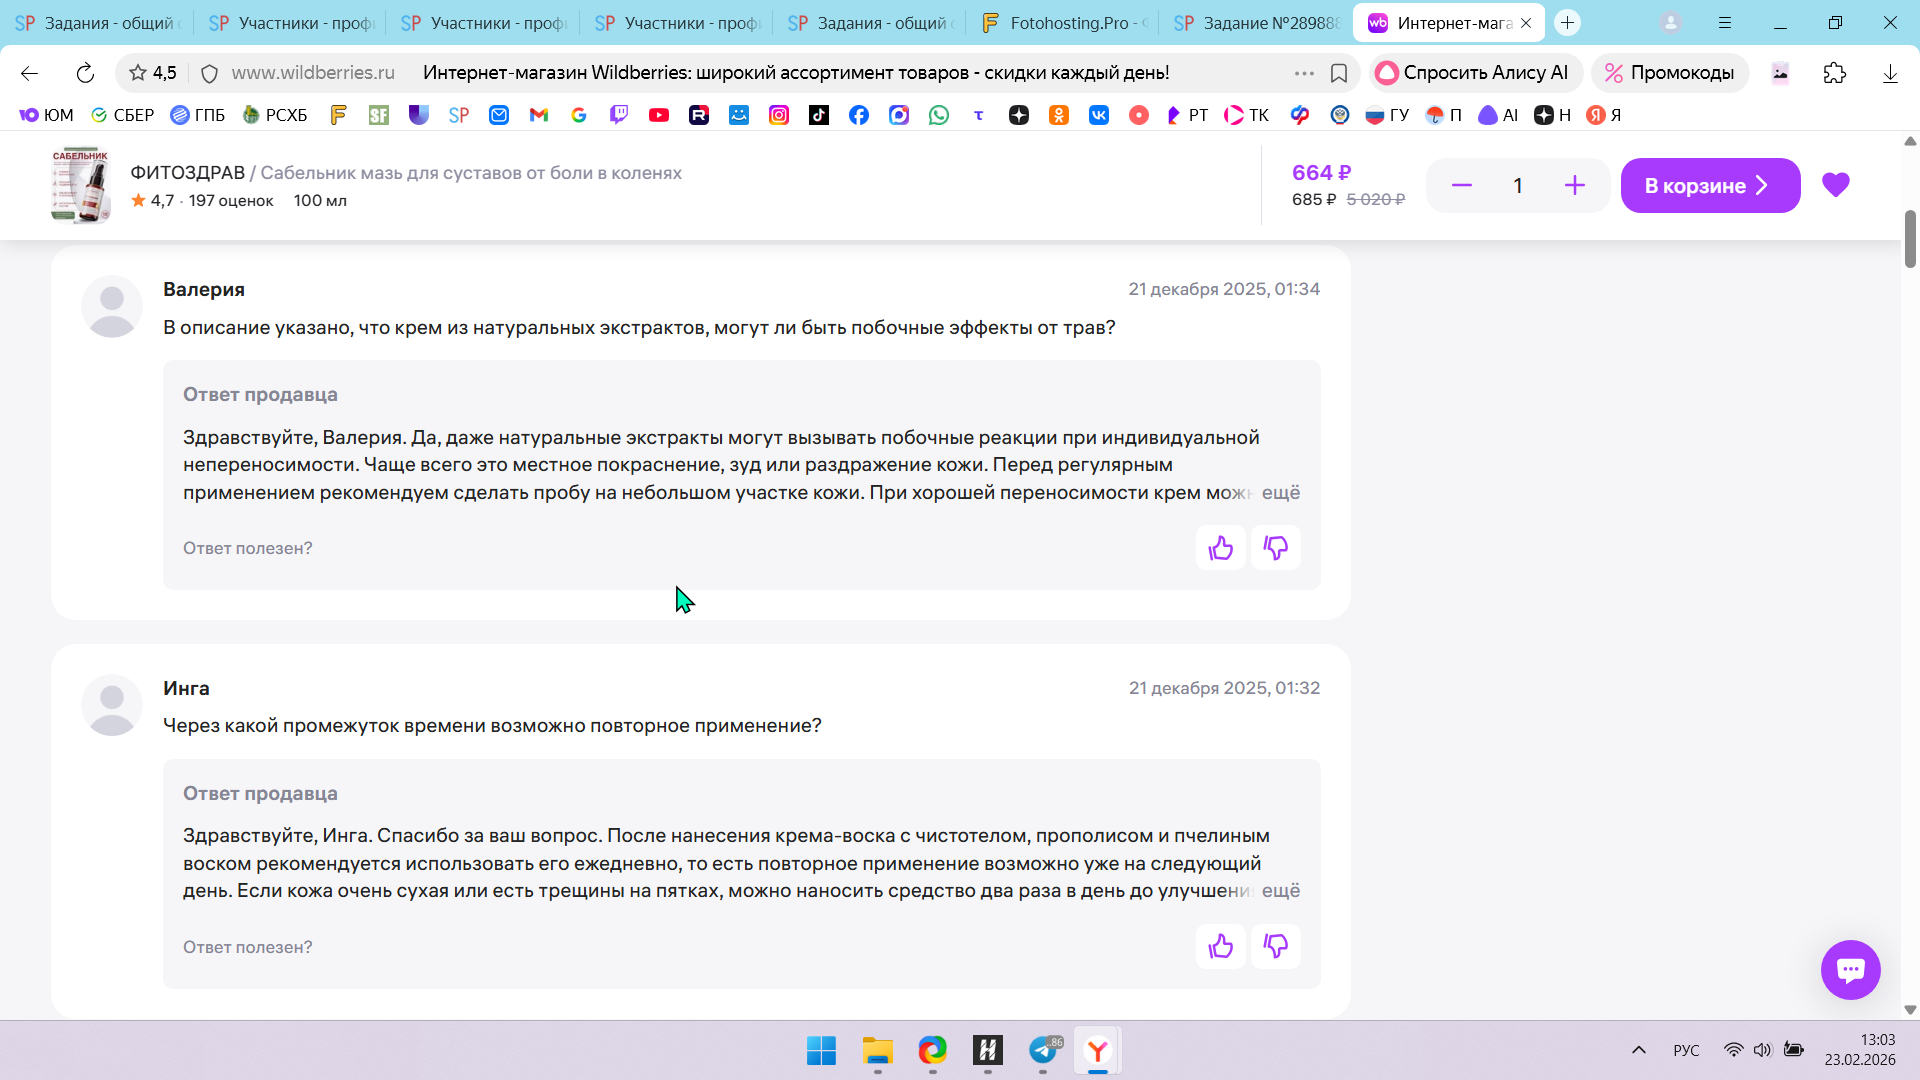Open downloads arrow in browser toolbar

point(1889,73)
